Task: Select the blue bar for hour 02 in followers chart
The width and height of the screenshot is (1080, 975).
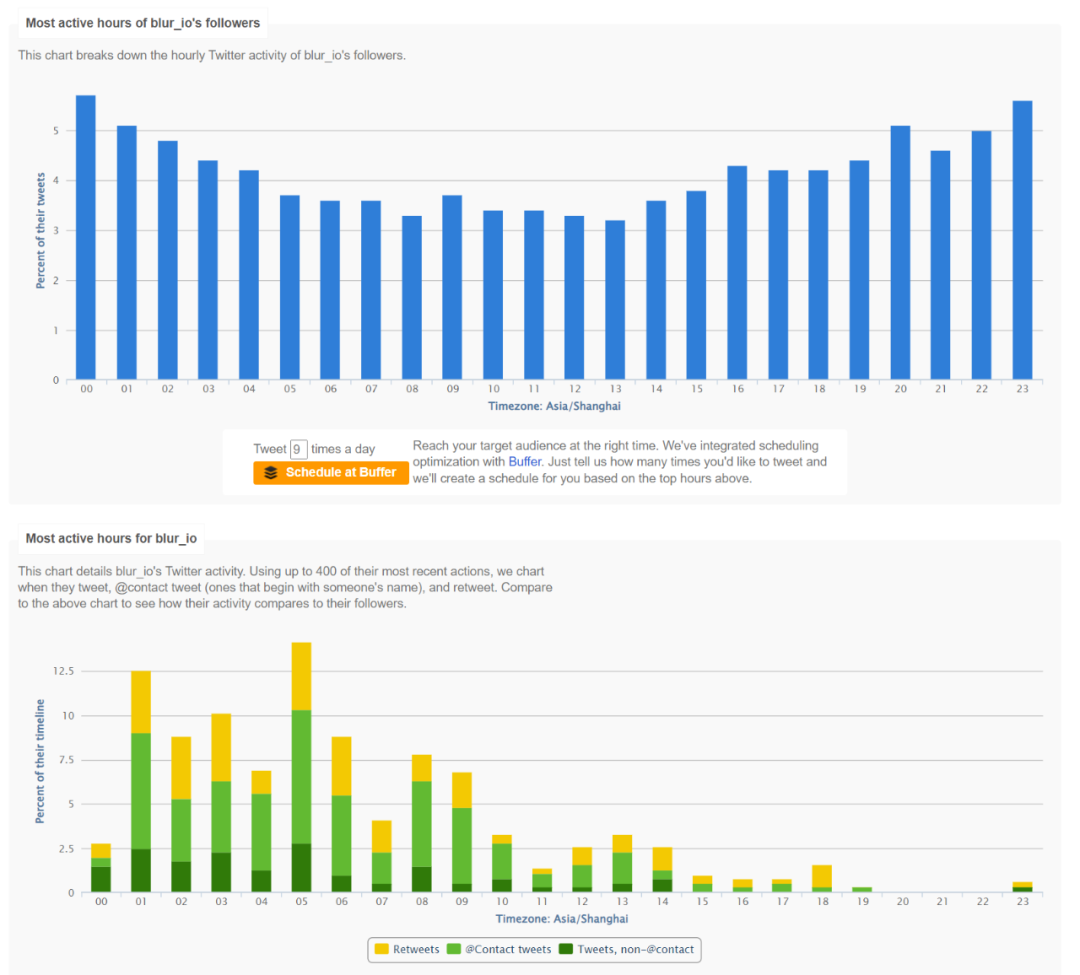Action: tap(167, 260)
